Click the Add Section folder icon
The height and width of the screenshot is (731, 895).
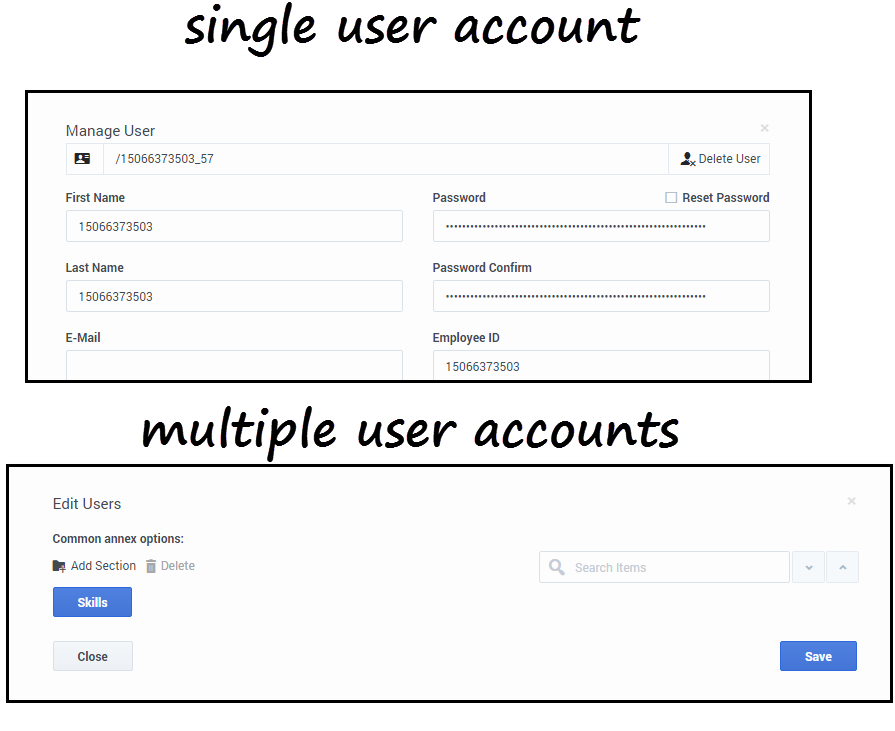[60, 566]
